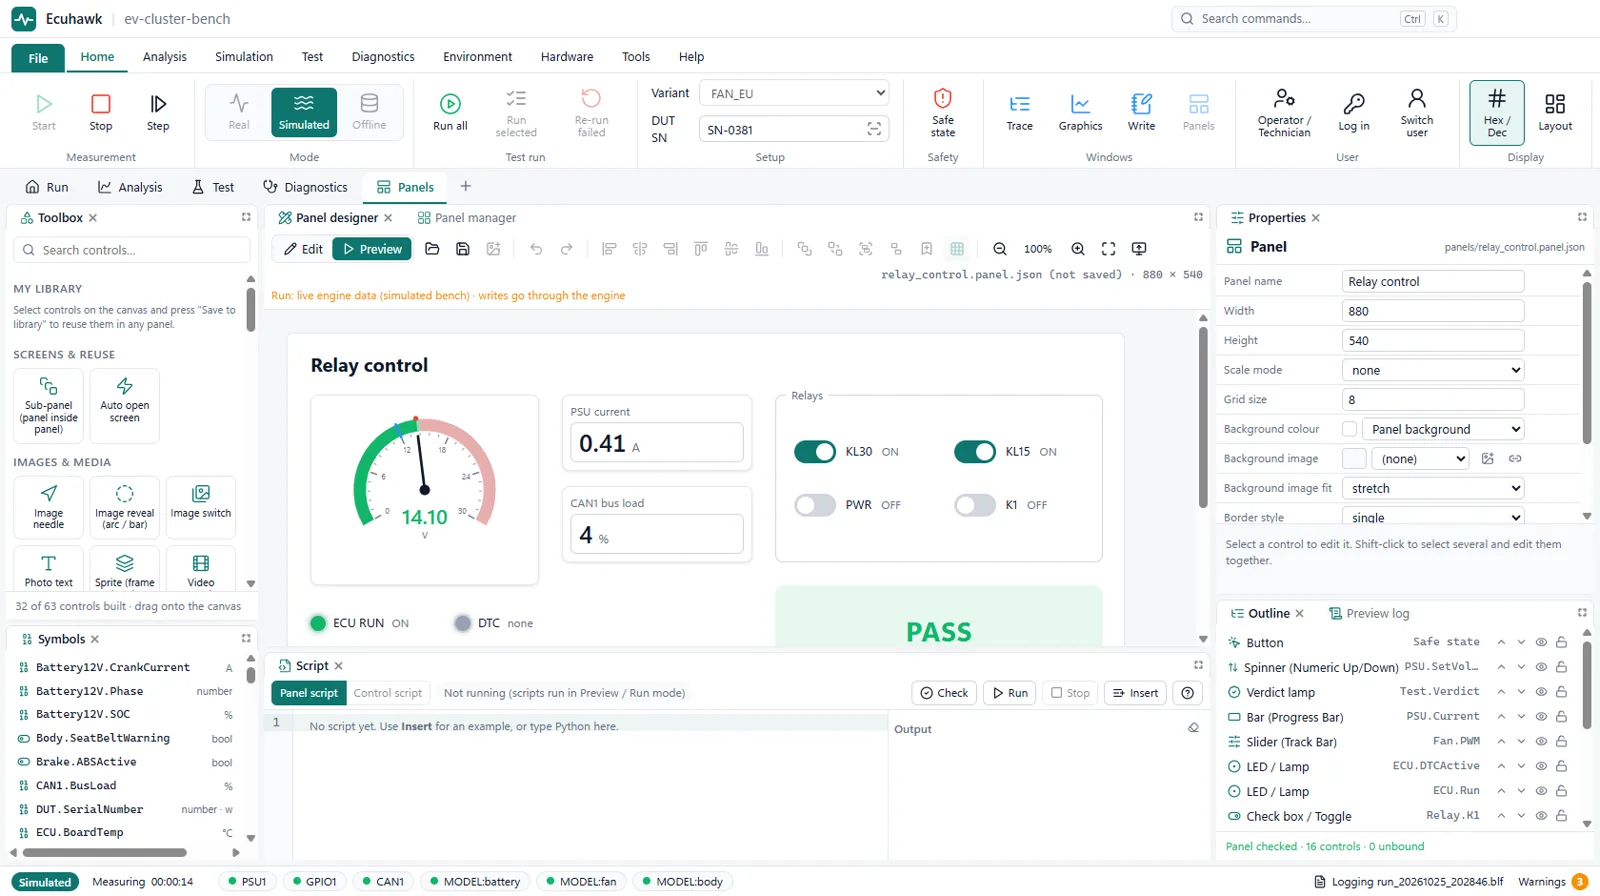Open the Simulation ribbon tab
The image size is (1600, 896).
[244, 57]
